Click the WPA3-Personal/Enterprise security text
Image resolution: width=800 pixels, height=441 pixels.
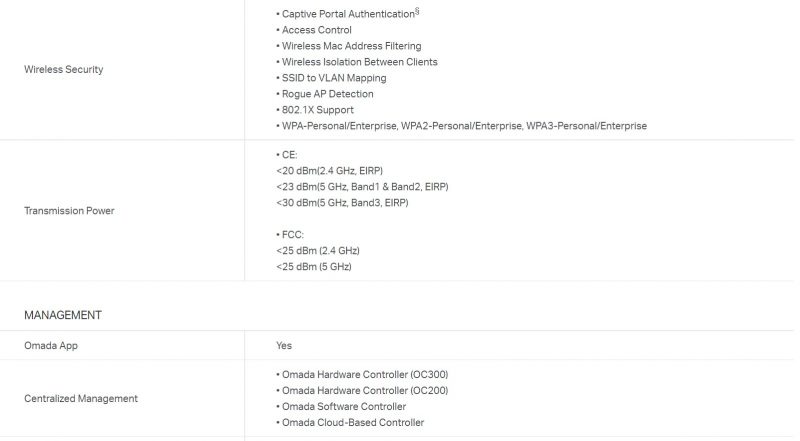pos(586,126)
